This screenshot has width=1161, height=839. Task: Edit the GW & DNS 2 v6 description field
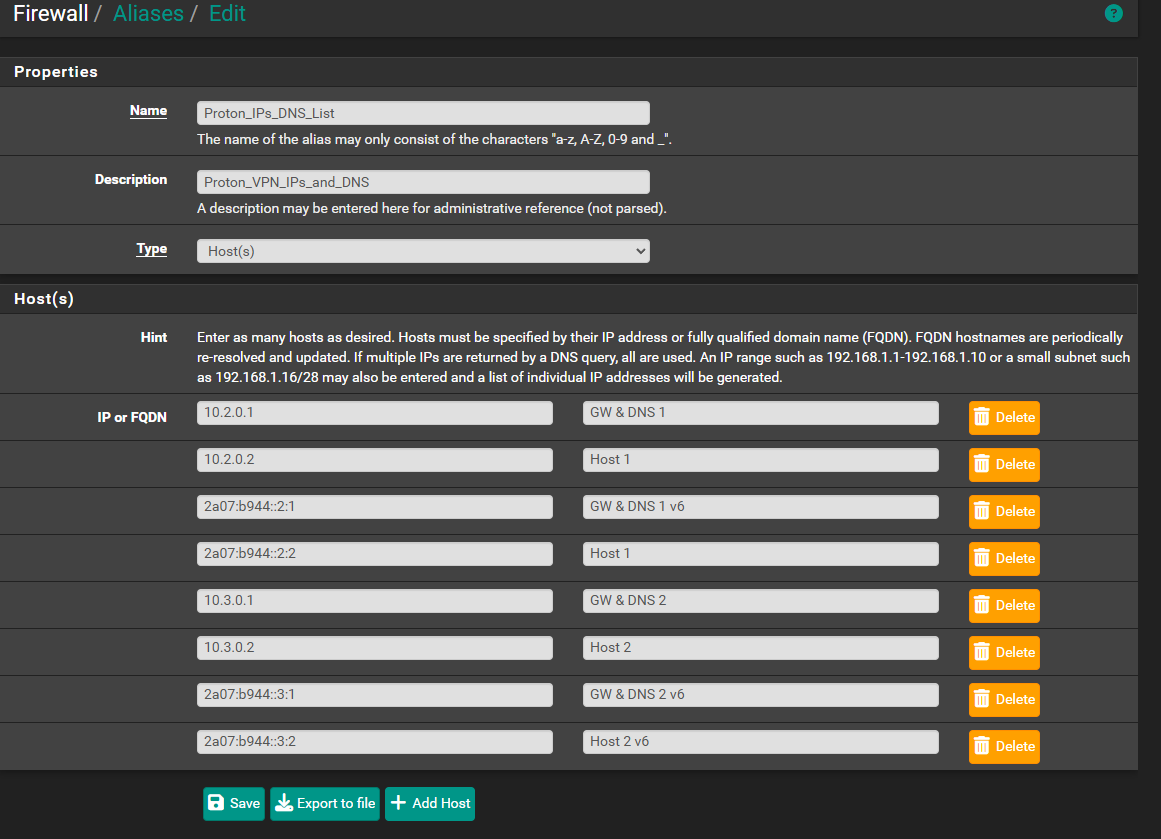pos(760,695)
